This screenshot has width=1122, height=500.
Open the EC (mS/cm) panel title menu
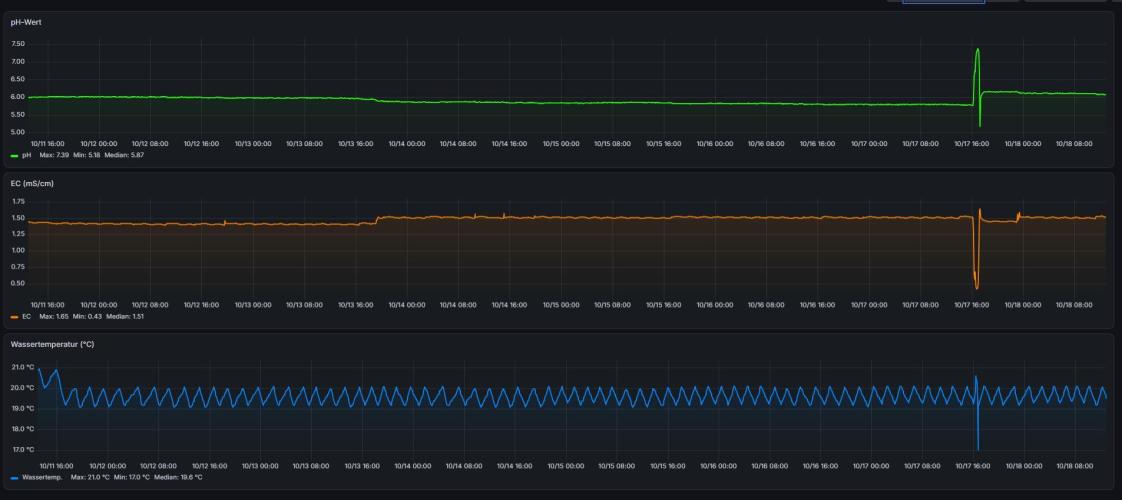coord(32,184)
